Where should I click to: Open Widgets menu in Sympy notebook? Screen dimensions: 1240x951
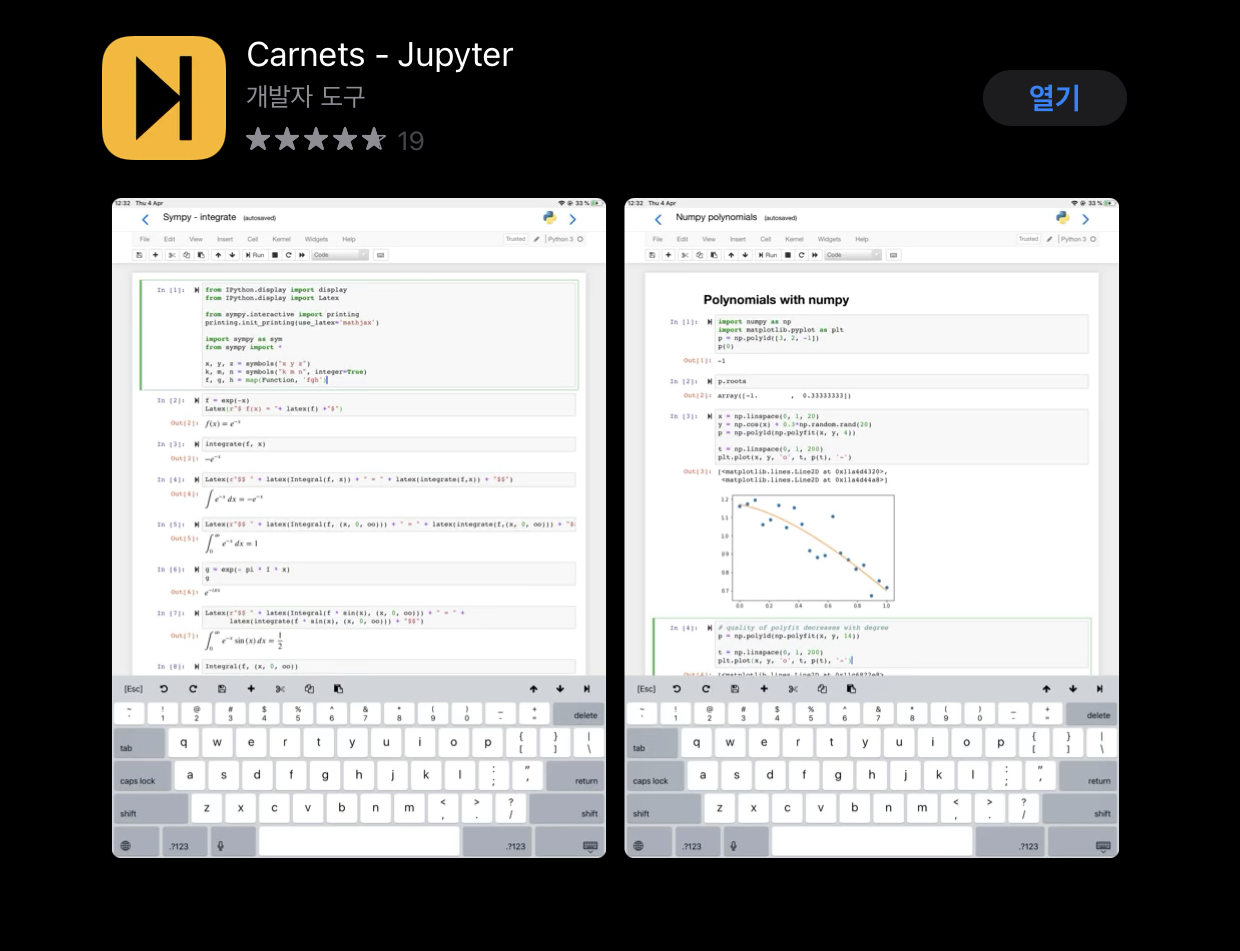[316, 239]
